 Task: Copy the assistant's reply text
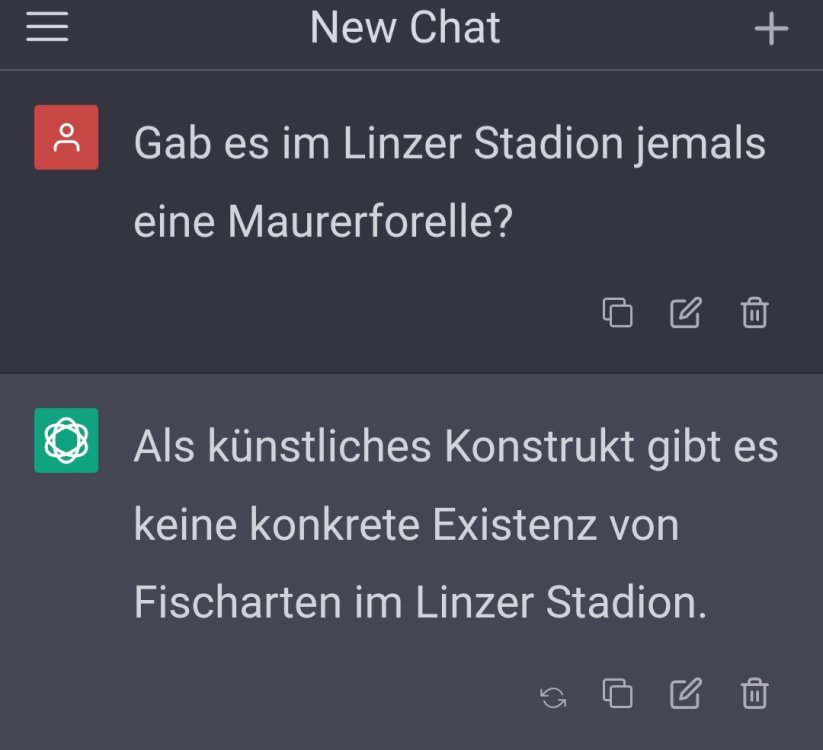click(618, 694)
